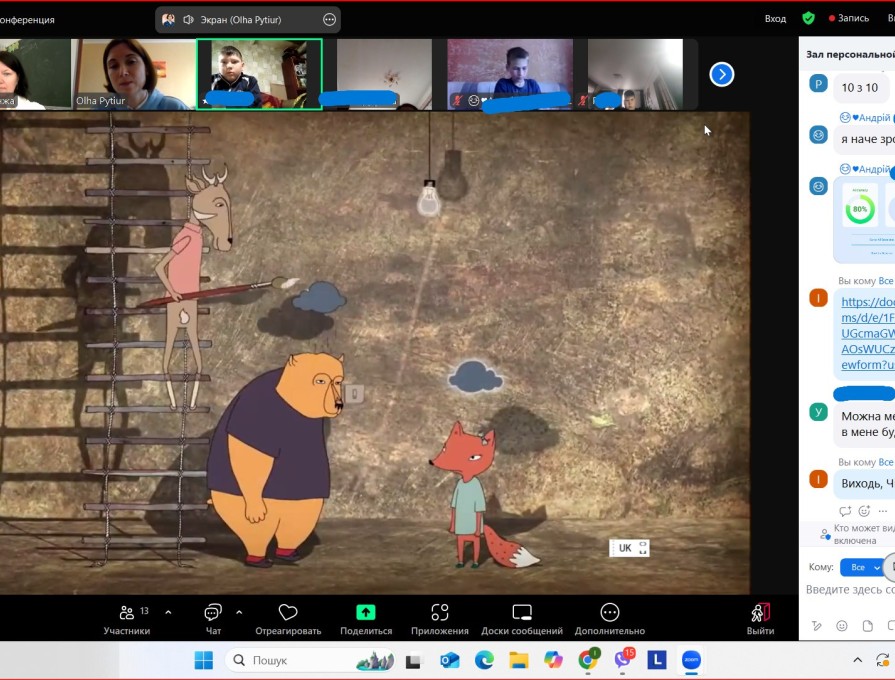Open the Participants panel icon
The height and width of the screenshot is (680, 895).
tap(126, 613)
